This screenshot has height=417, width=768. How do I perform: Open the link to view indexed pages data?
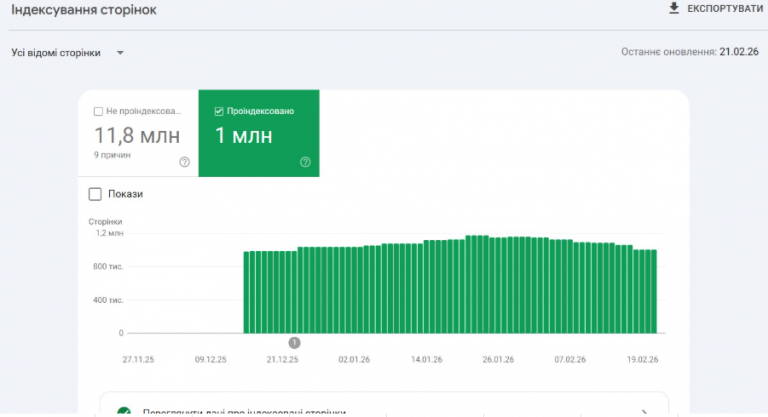click(244, 413)
